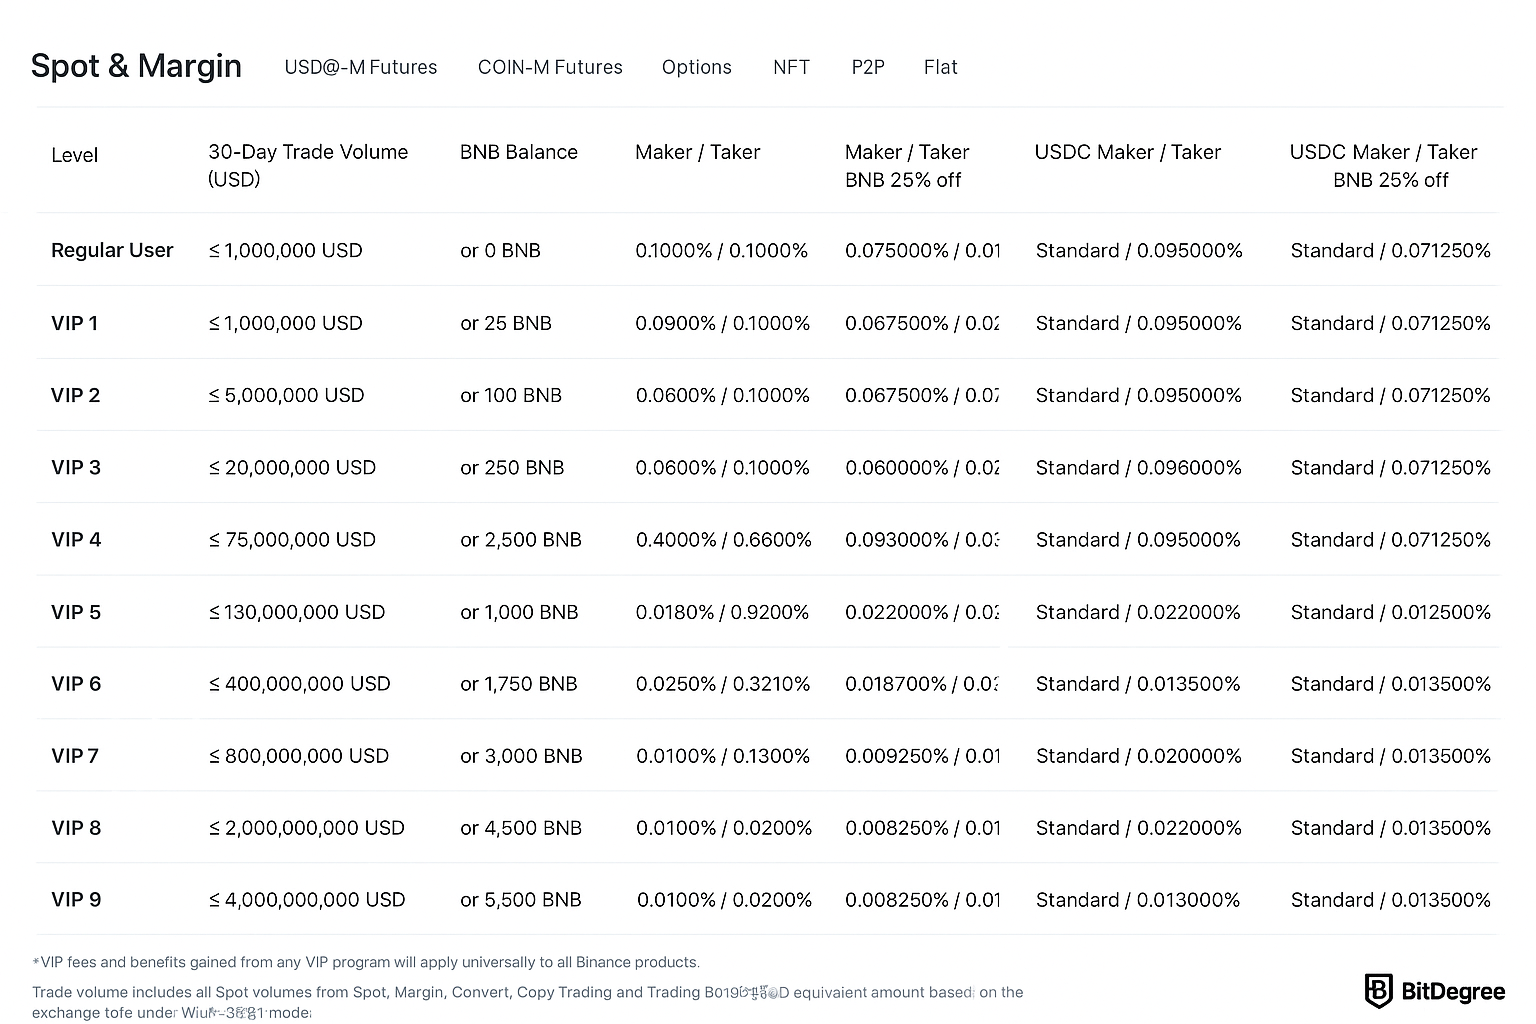The image size is (1536, 1024).
Task: Select the VIP 4 row label
Action: pos(76,540)
